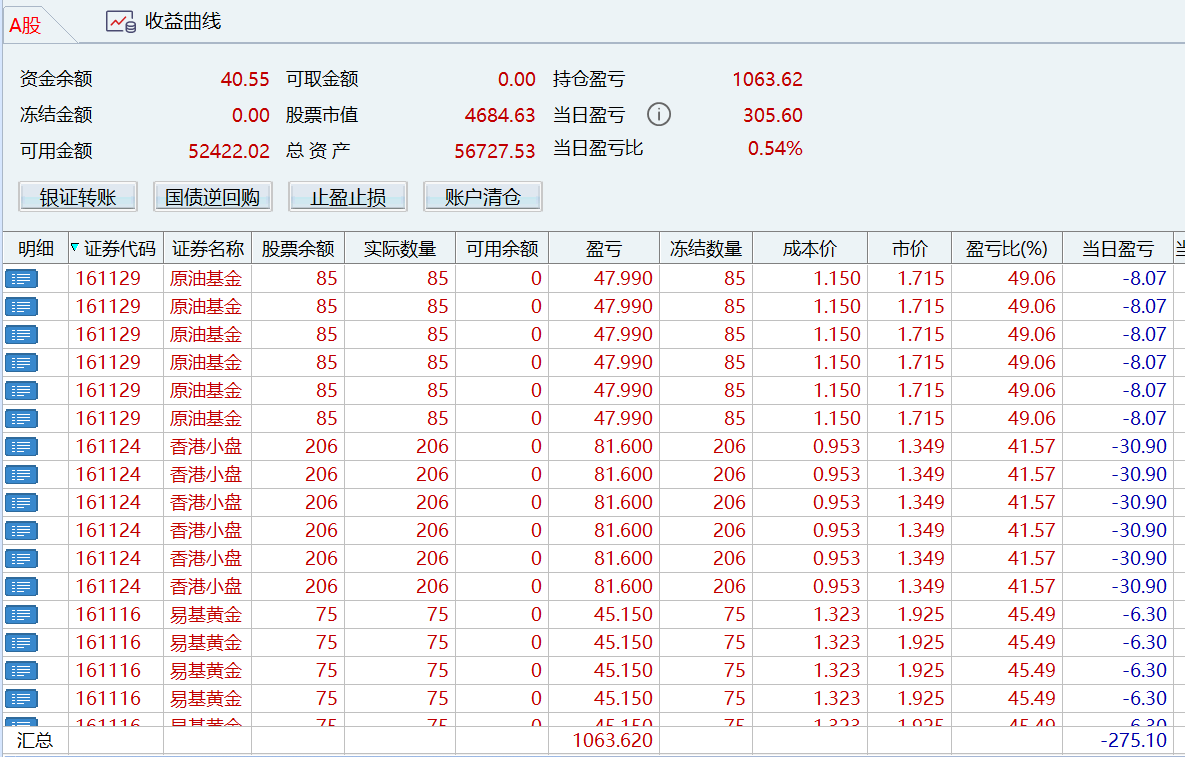
Task: Sort by the 当日盈亏 column header
Action: [x=1118, y=249]
